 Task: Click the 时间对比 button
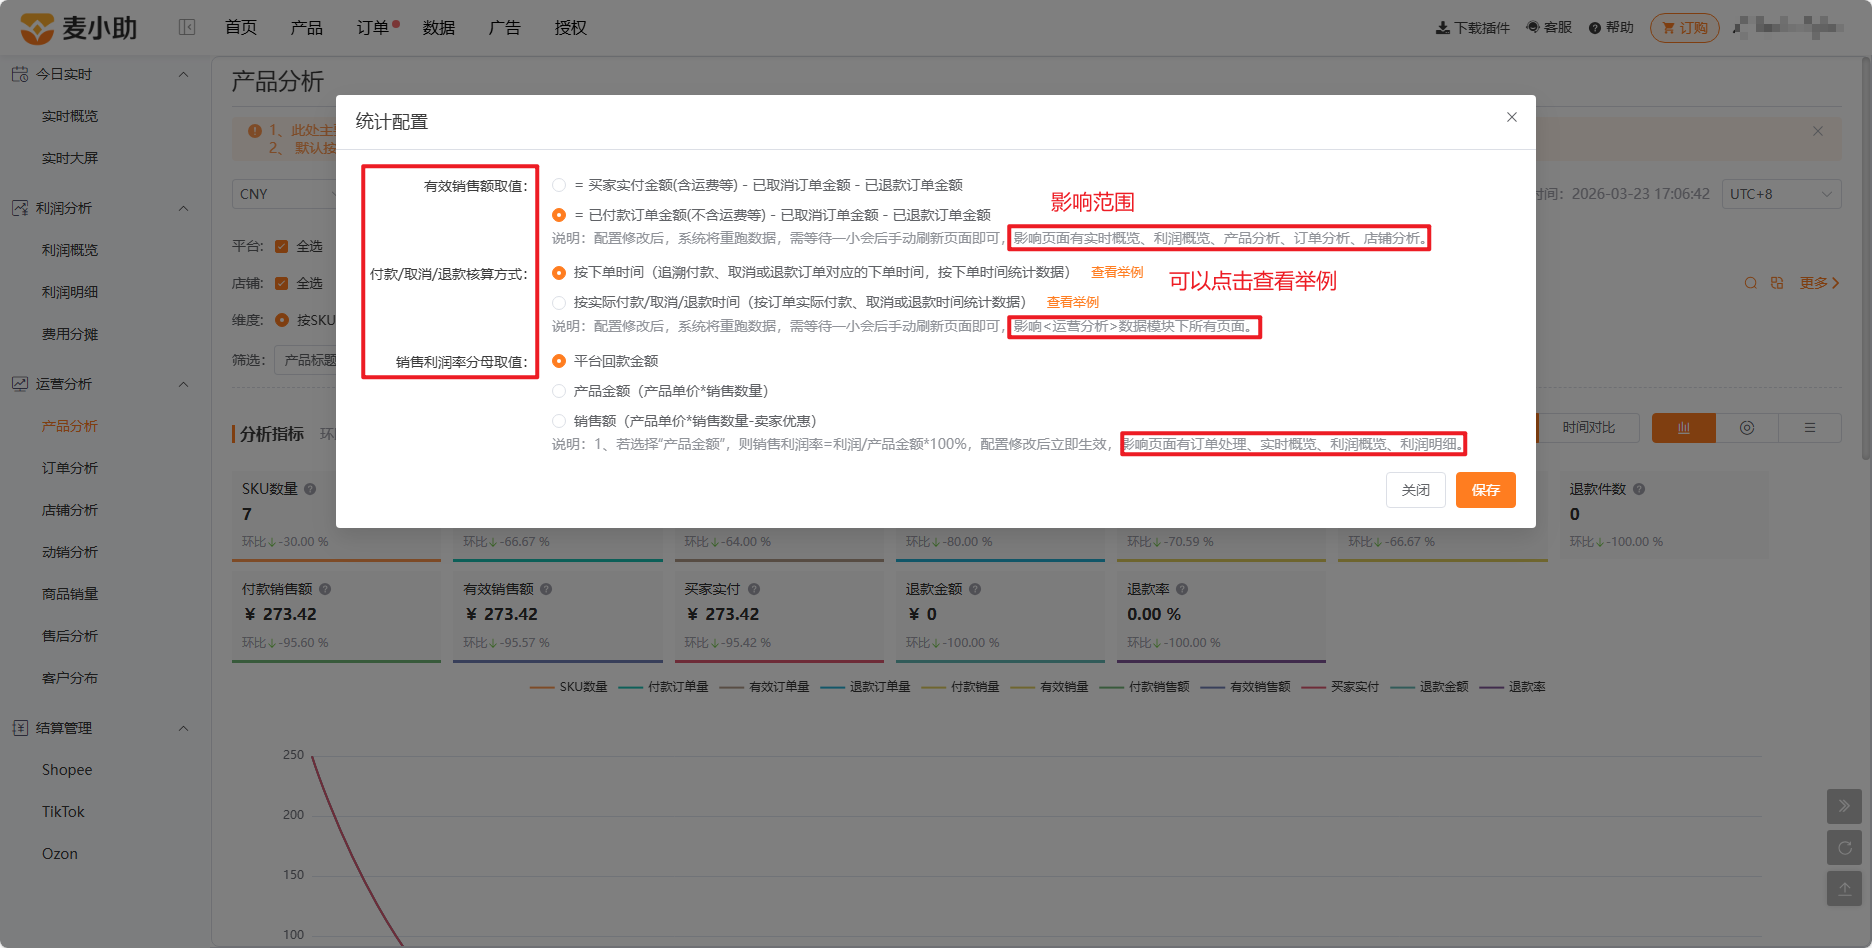coord(1589,428)
